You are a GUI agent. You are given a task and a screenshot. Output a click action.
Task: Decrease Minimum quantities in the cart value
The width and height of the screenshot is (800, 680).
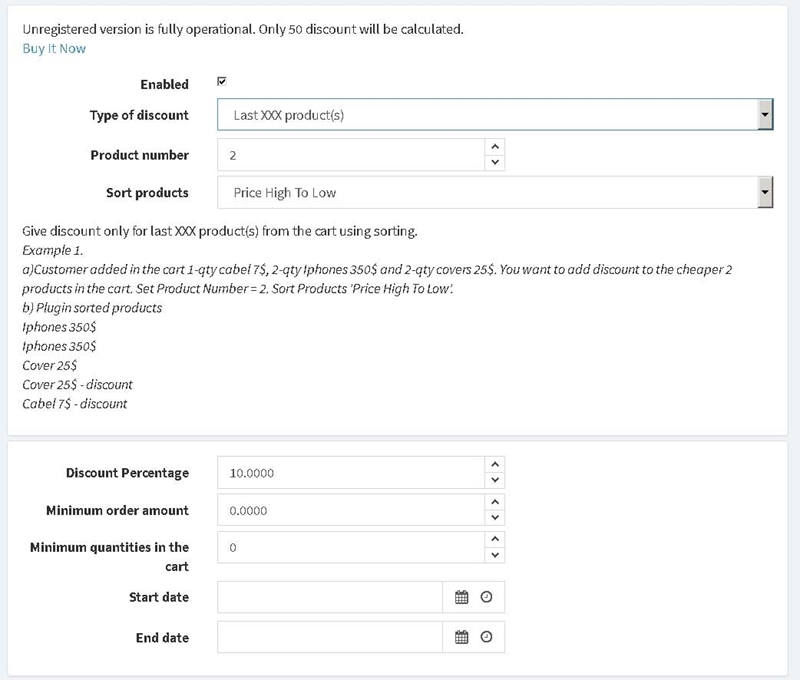coord(494,555)
